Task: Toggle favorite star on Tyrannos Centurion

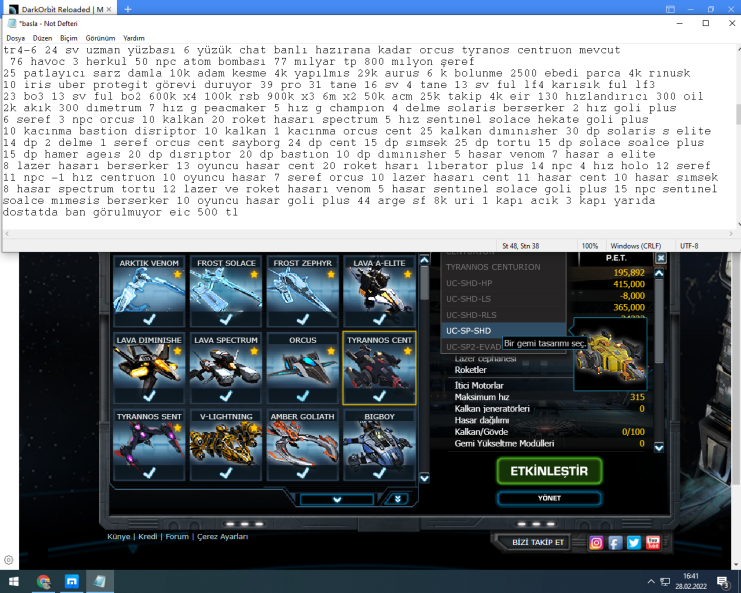Action: point(407,351)
